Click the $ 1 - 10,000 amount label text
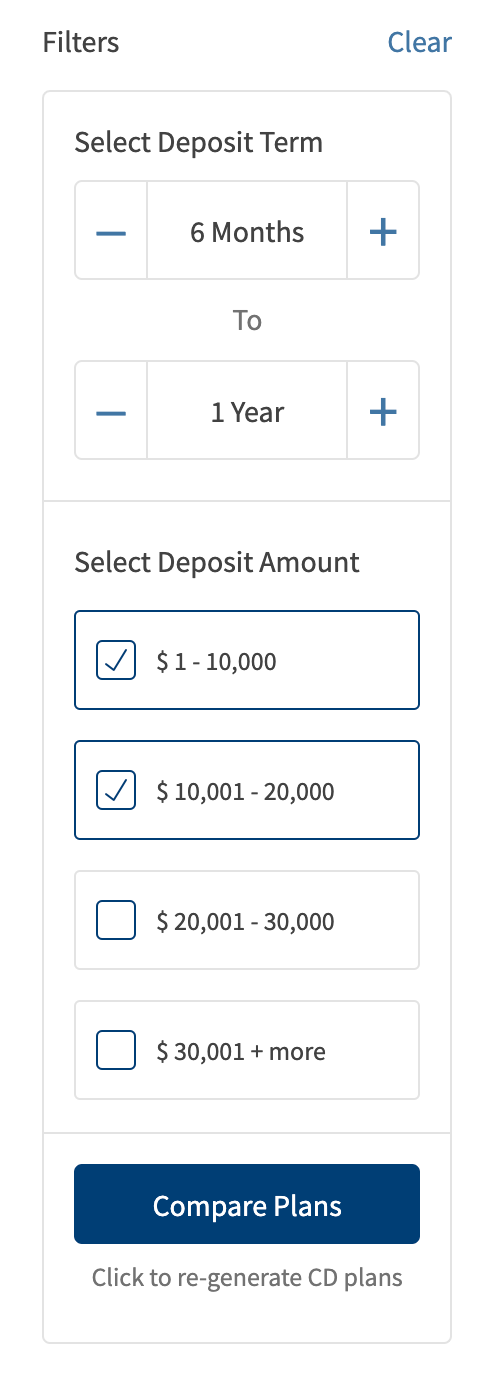 coord(216,661)
